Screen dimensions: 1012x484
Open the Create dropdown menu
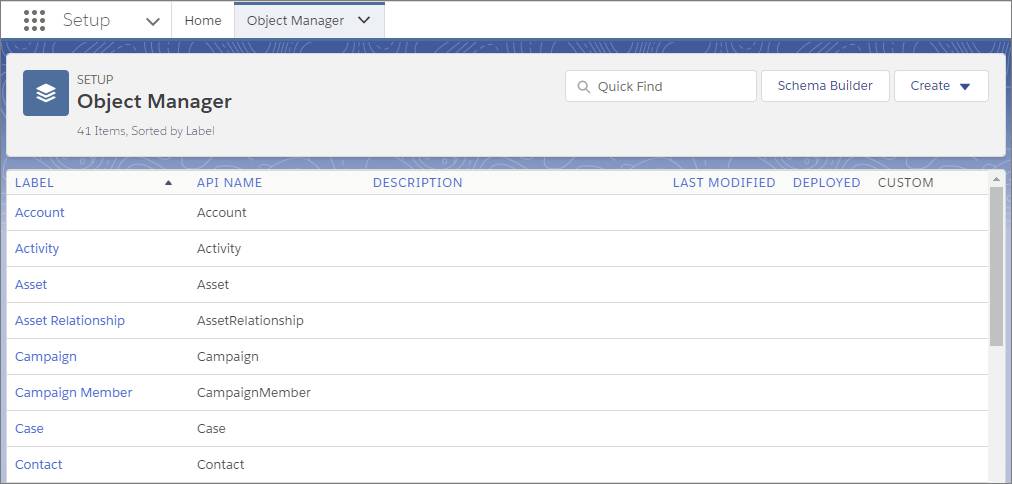[x=941, y=86]
